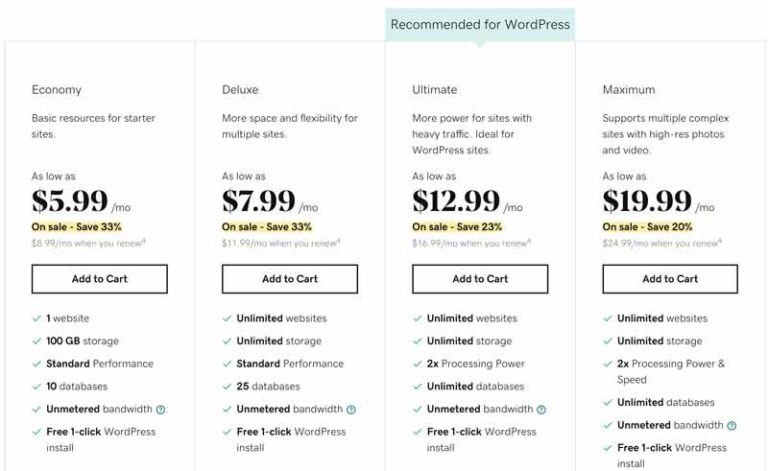Click Maximum plan bandwidth help icon

731,425
